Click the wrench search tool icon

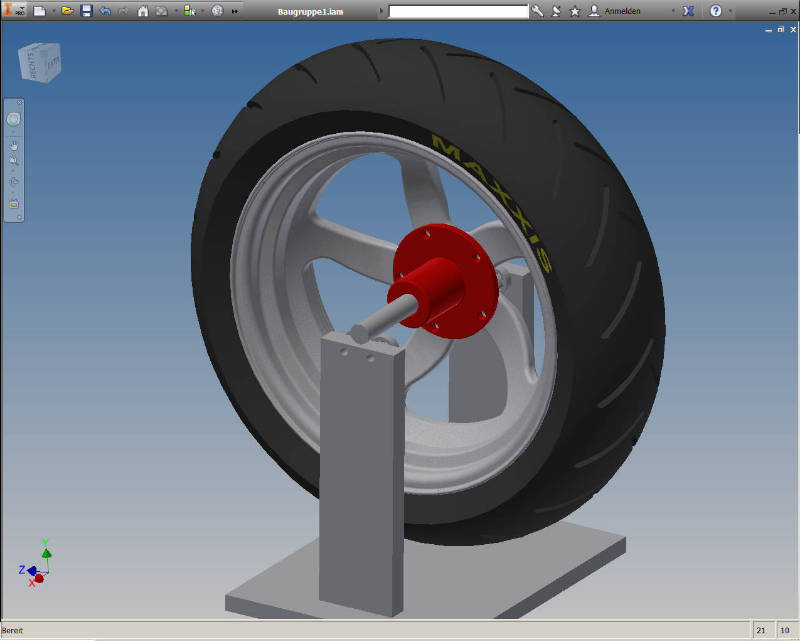(x=537, y=11)
